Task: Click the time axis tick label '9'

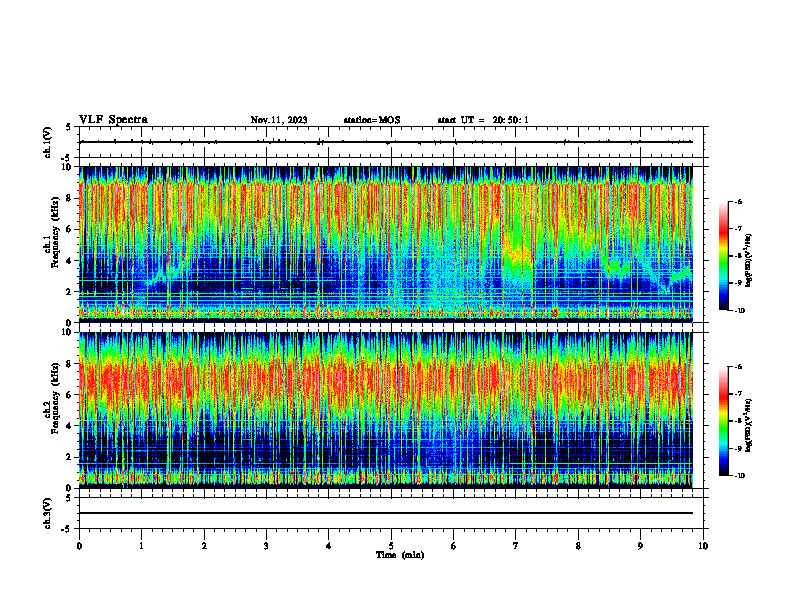Action: (x=640, y=546)
